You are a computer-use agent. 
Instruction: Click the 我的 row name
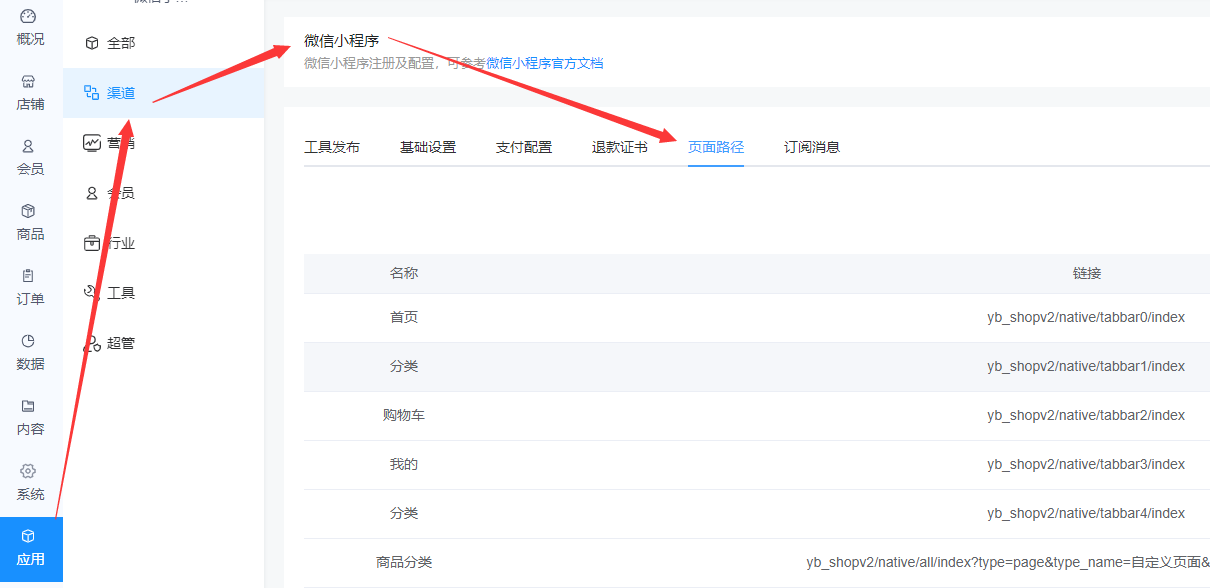[x=404, y=464]
